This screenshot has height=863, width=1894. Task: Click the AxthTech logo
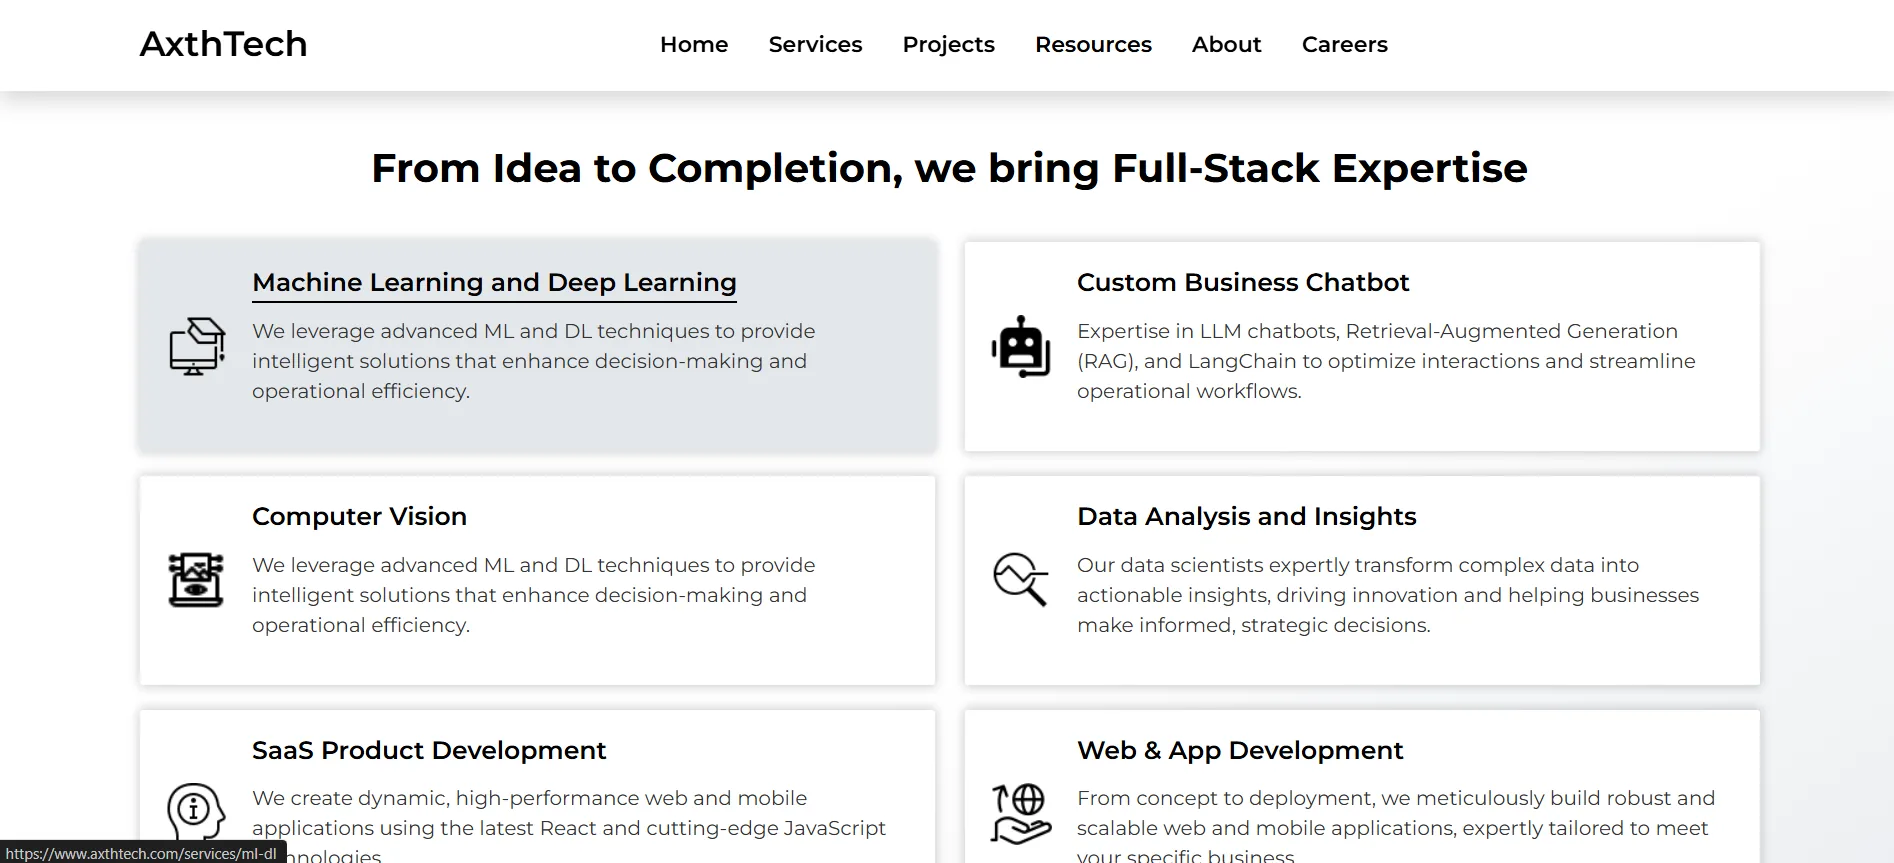pos(223,44)
